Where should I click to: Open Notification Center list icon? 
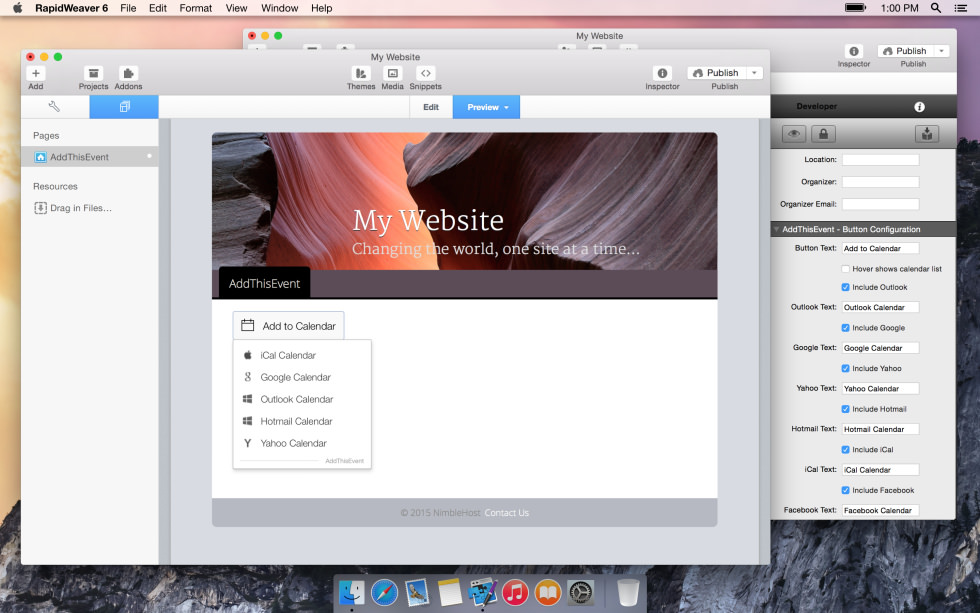click(x=961, y=8)
